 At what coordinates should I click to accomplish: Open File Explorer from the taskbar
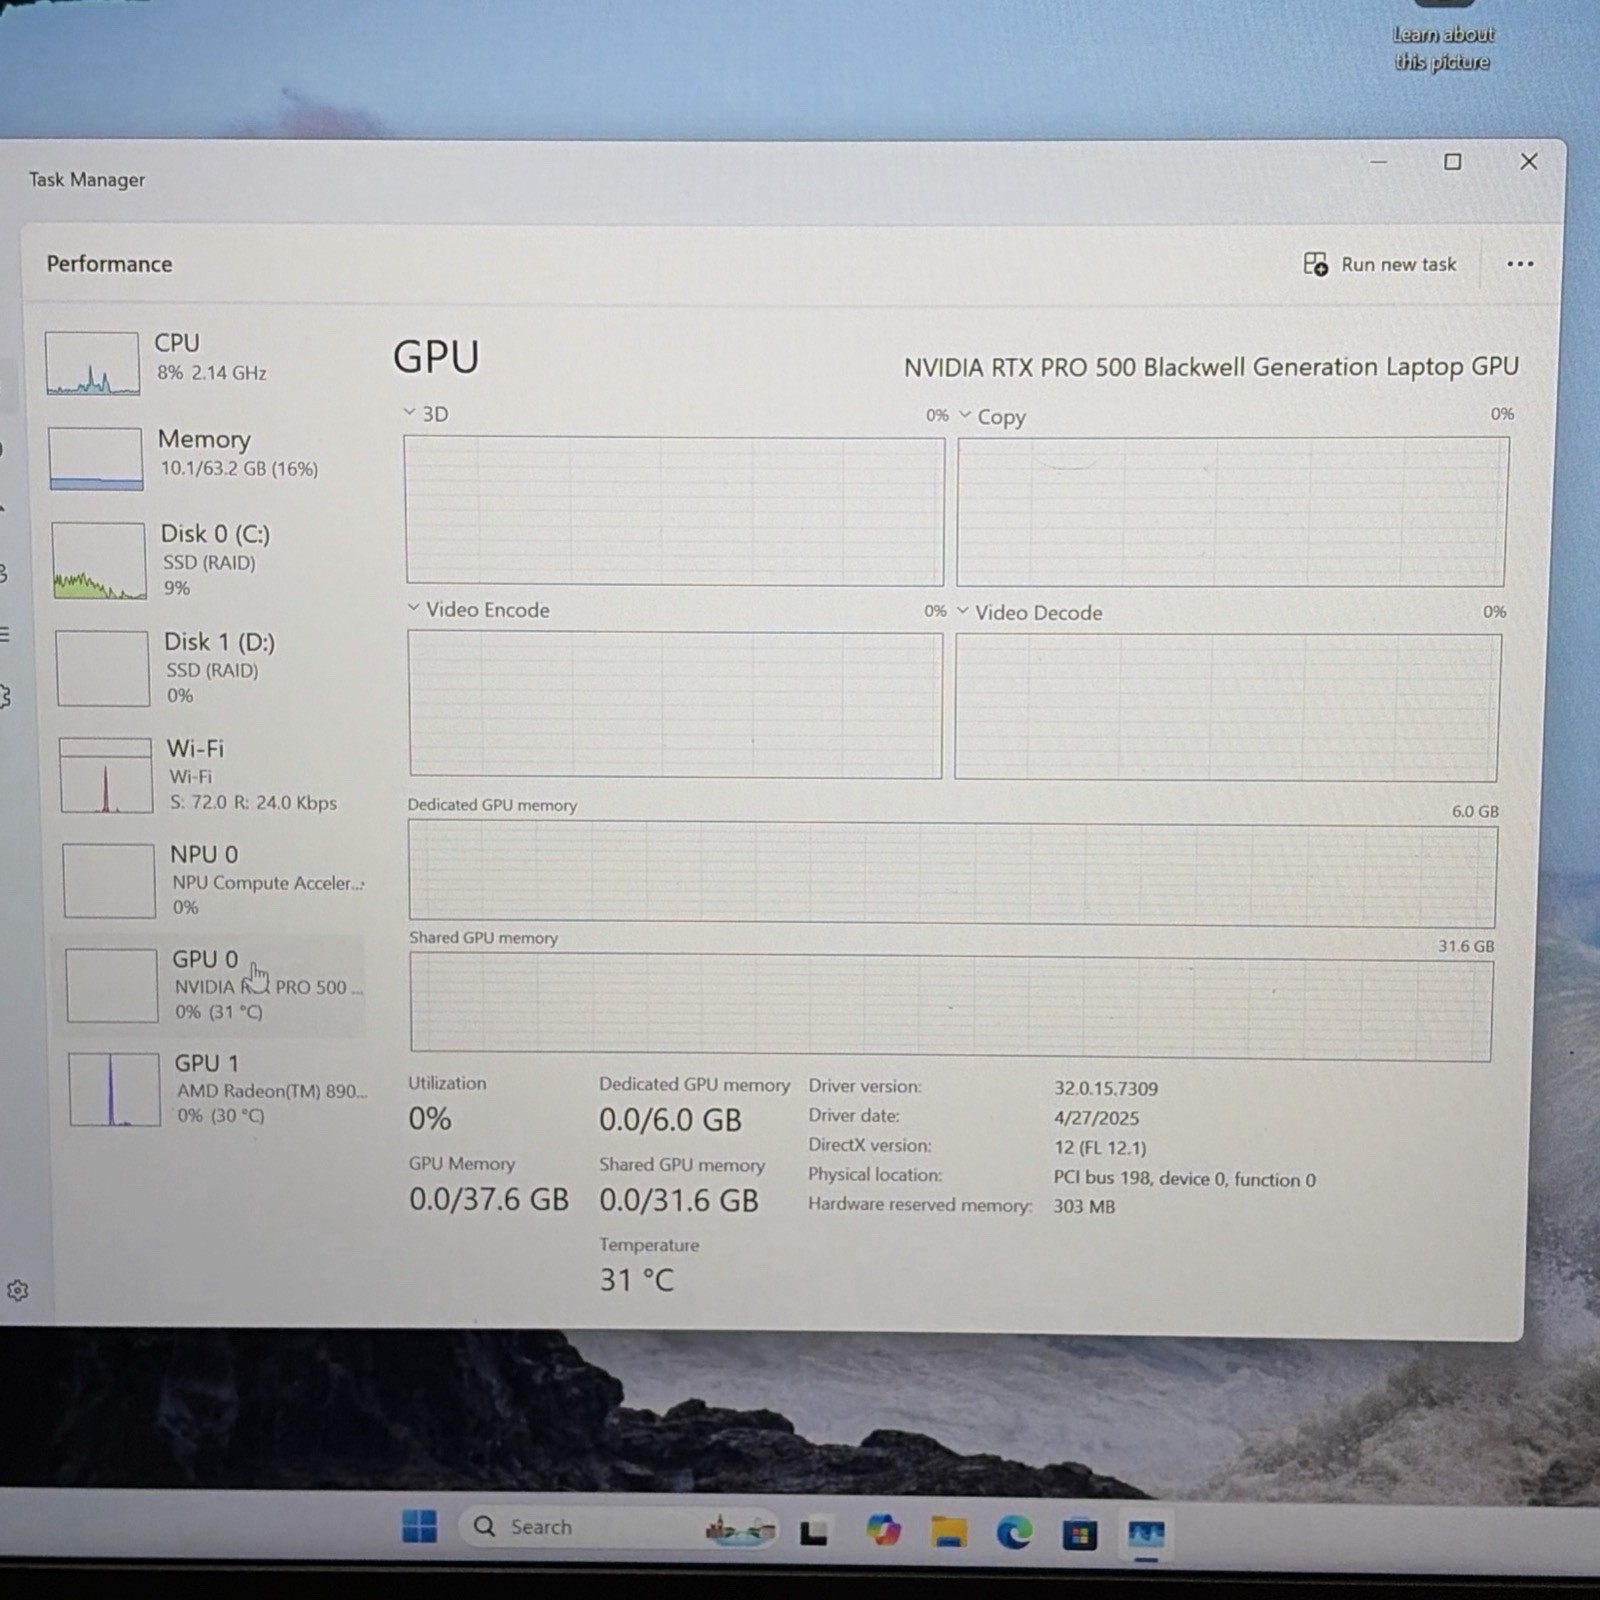coord(948,1531)
